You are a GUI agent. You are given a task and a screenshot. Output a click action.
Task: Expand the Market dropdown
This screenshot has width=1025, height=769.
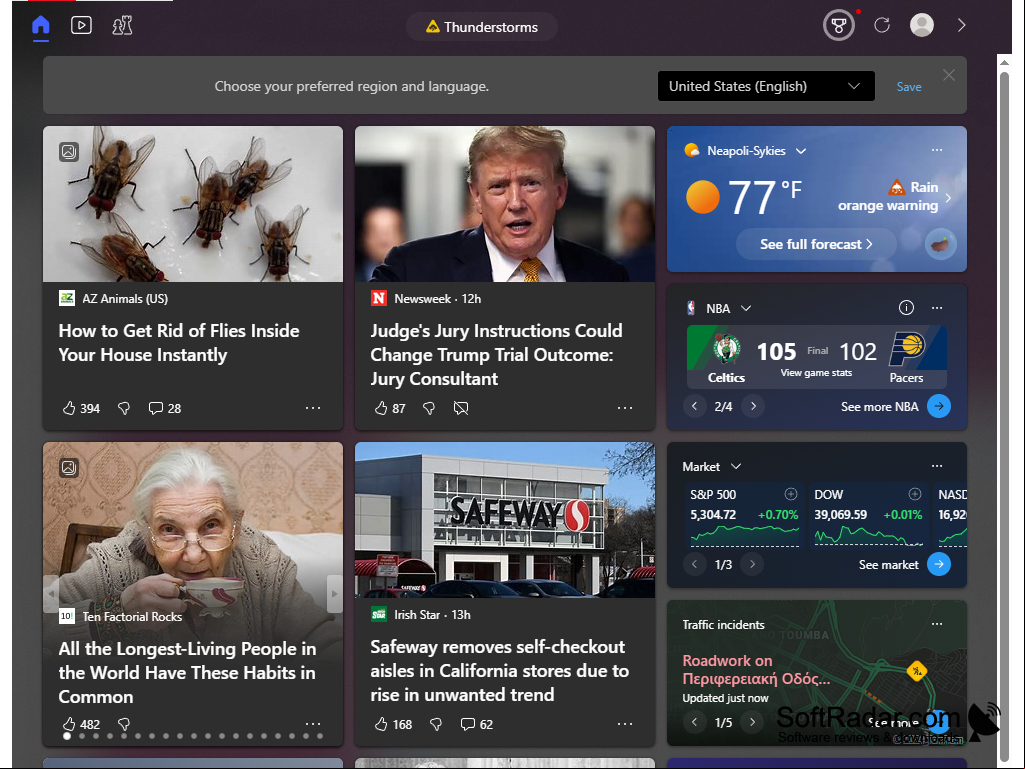(736, 466)
